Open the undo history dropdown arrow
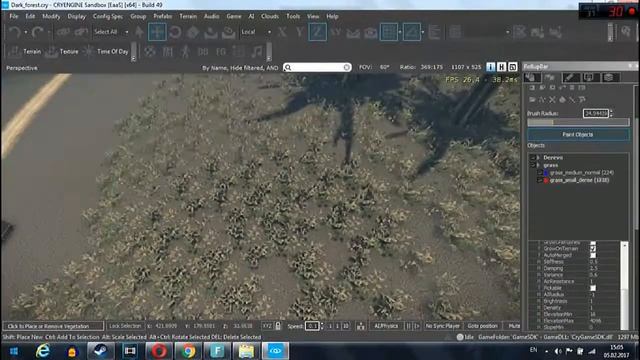Viewport: 640px width, 360px height. point(26,32)
